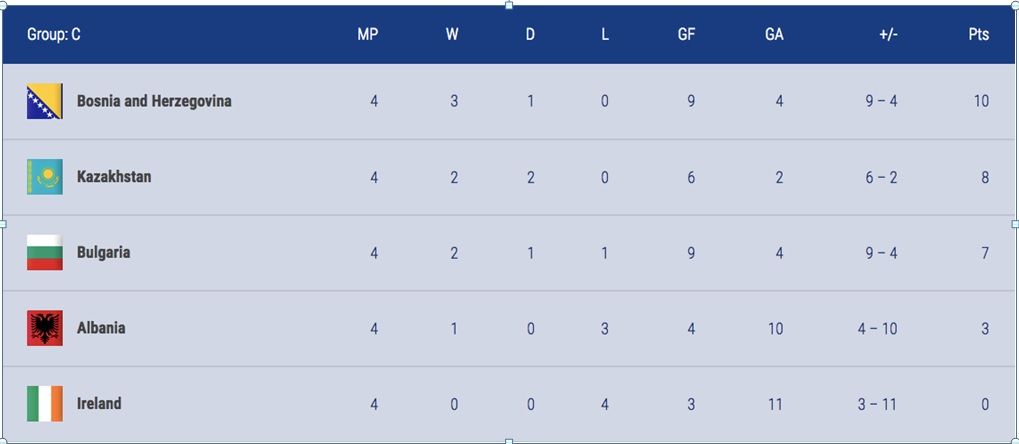
Task: Click the W column header
Action: pos(452,34)
